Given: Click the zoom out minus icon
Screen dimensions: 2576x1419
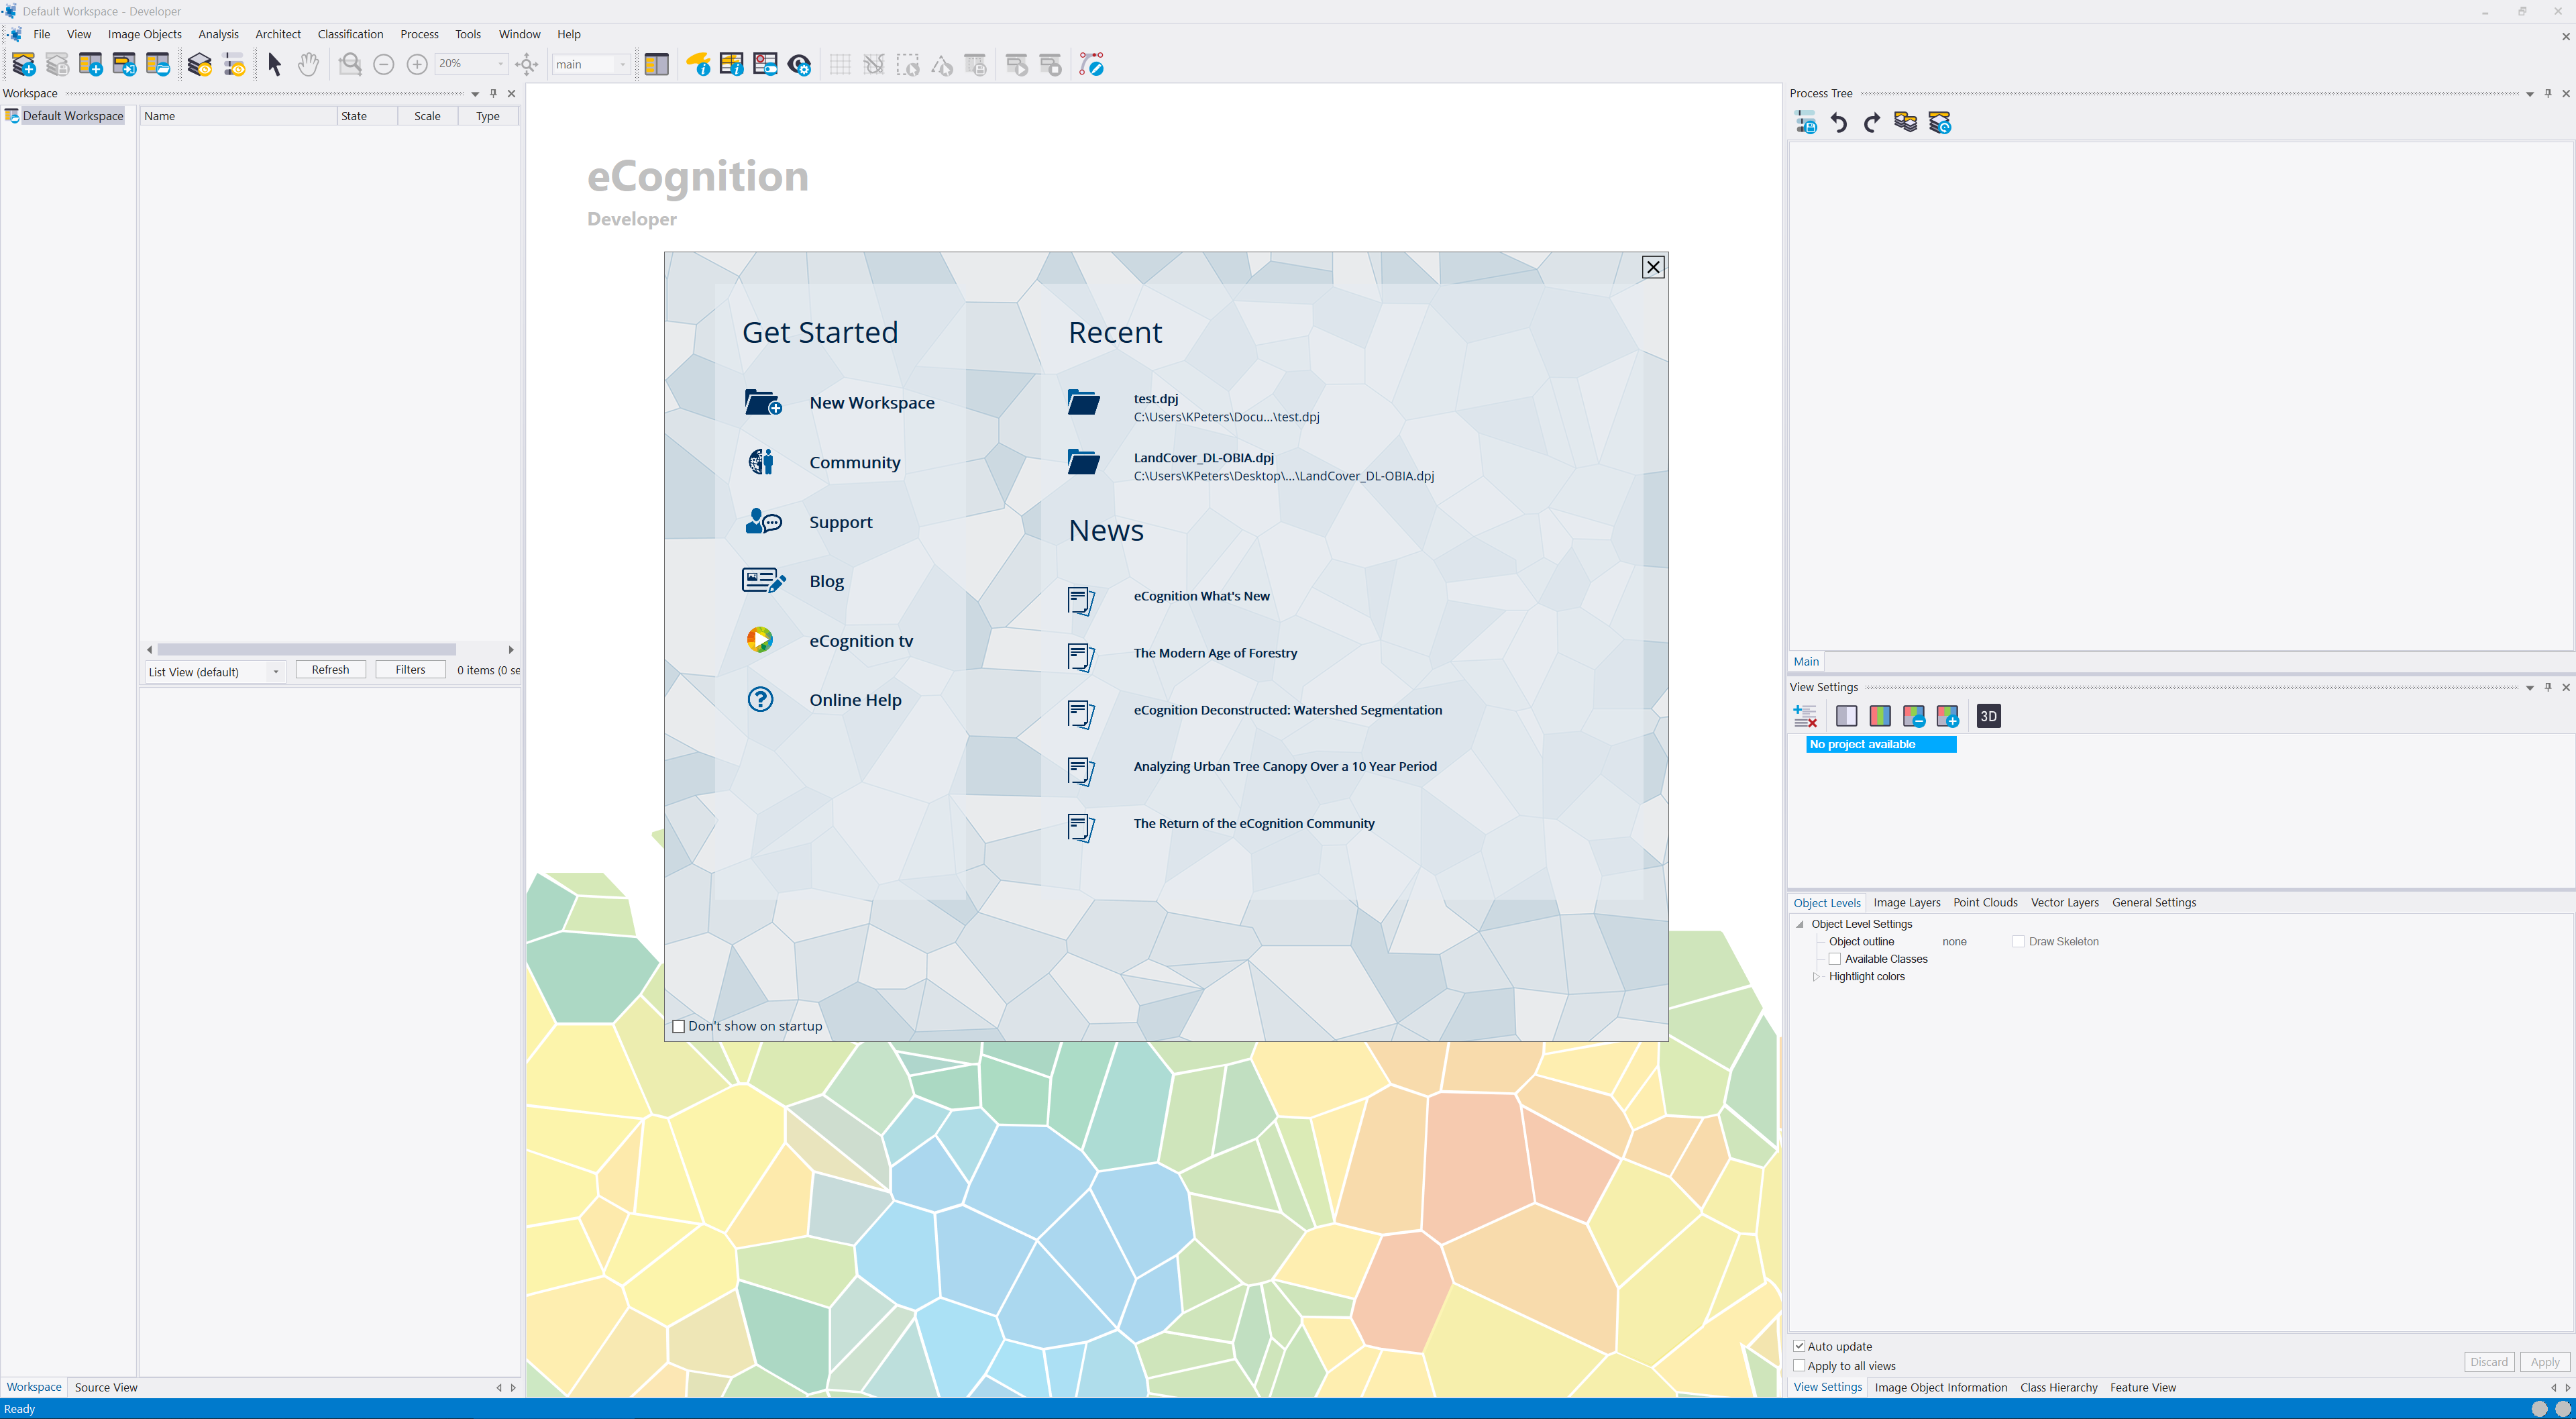Looking at the screenshot, I should coord(383,65).
